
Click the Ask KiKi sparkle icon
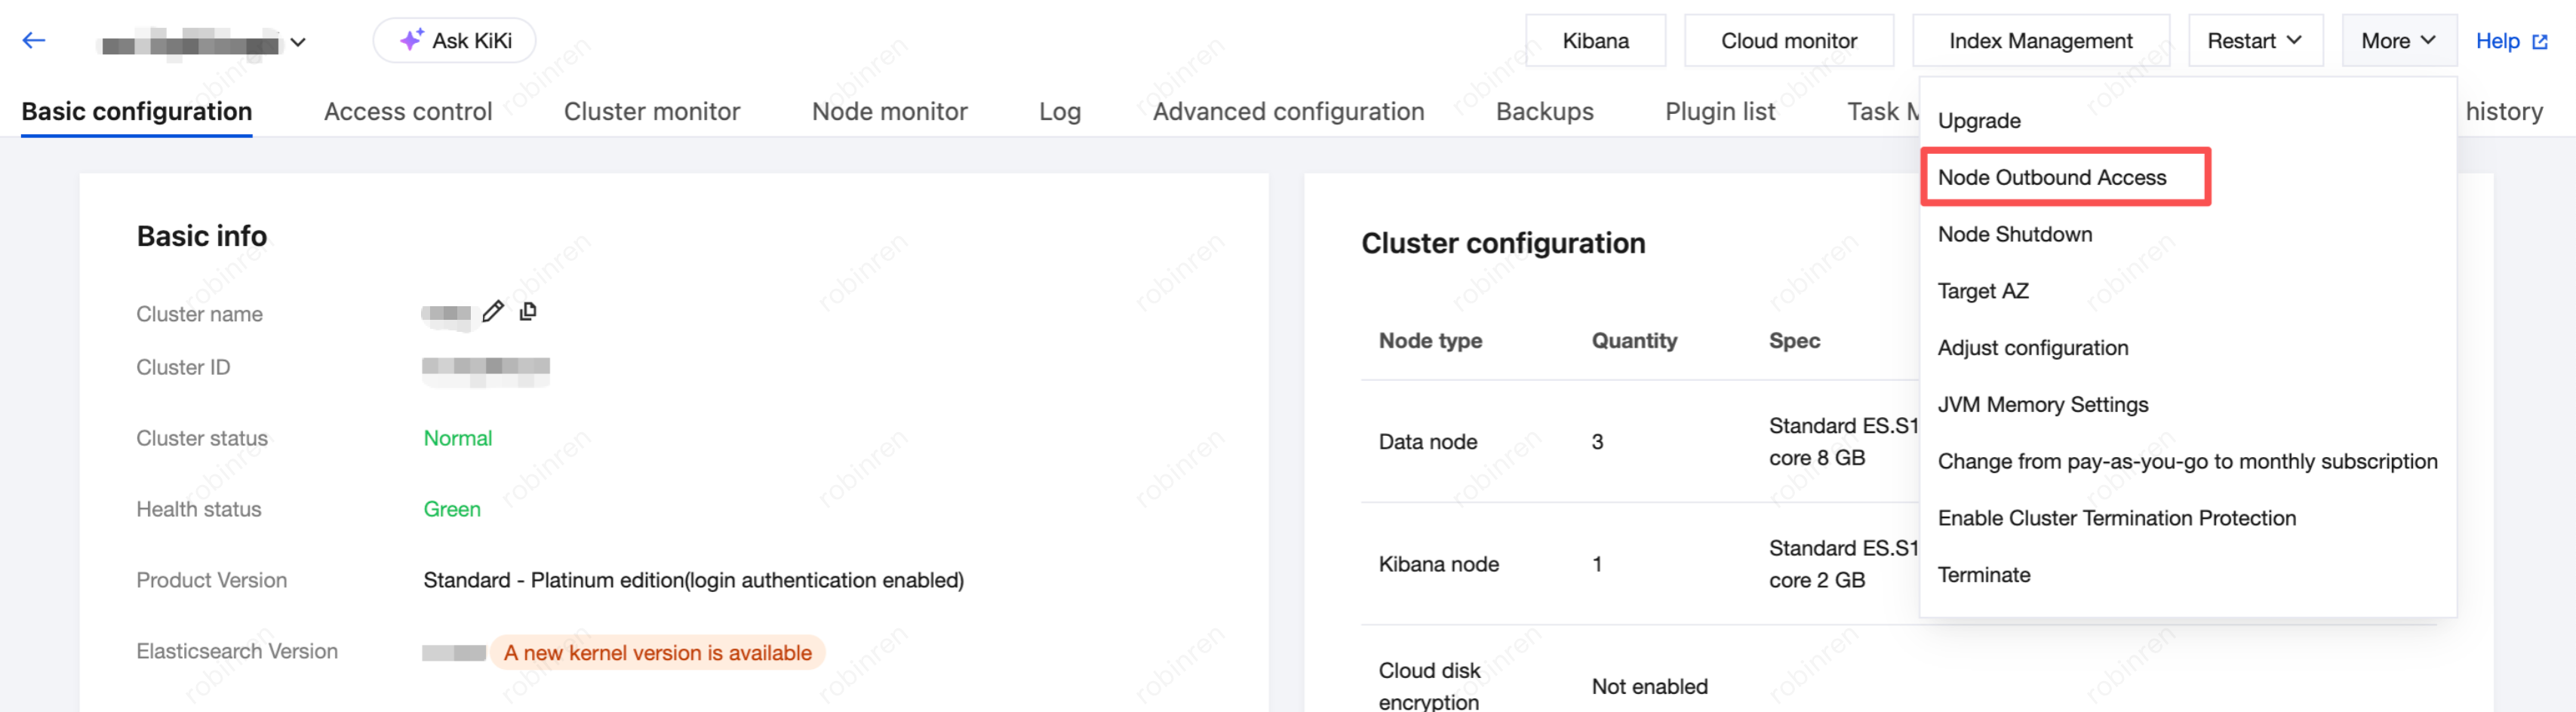click(411, 40)
